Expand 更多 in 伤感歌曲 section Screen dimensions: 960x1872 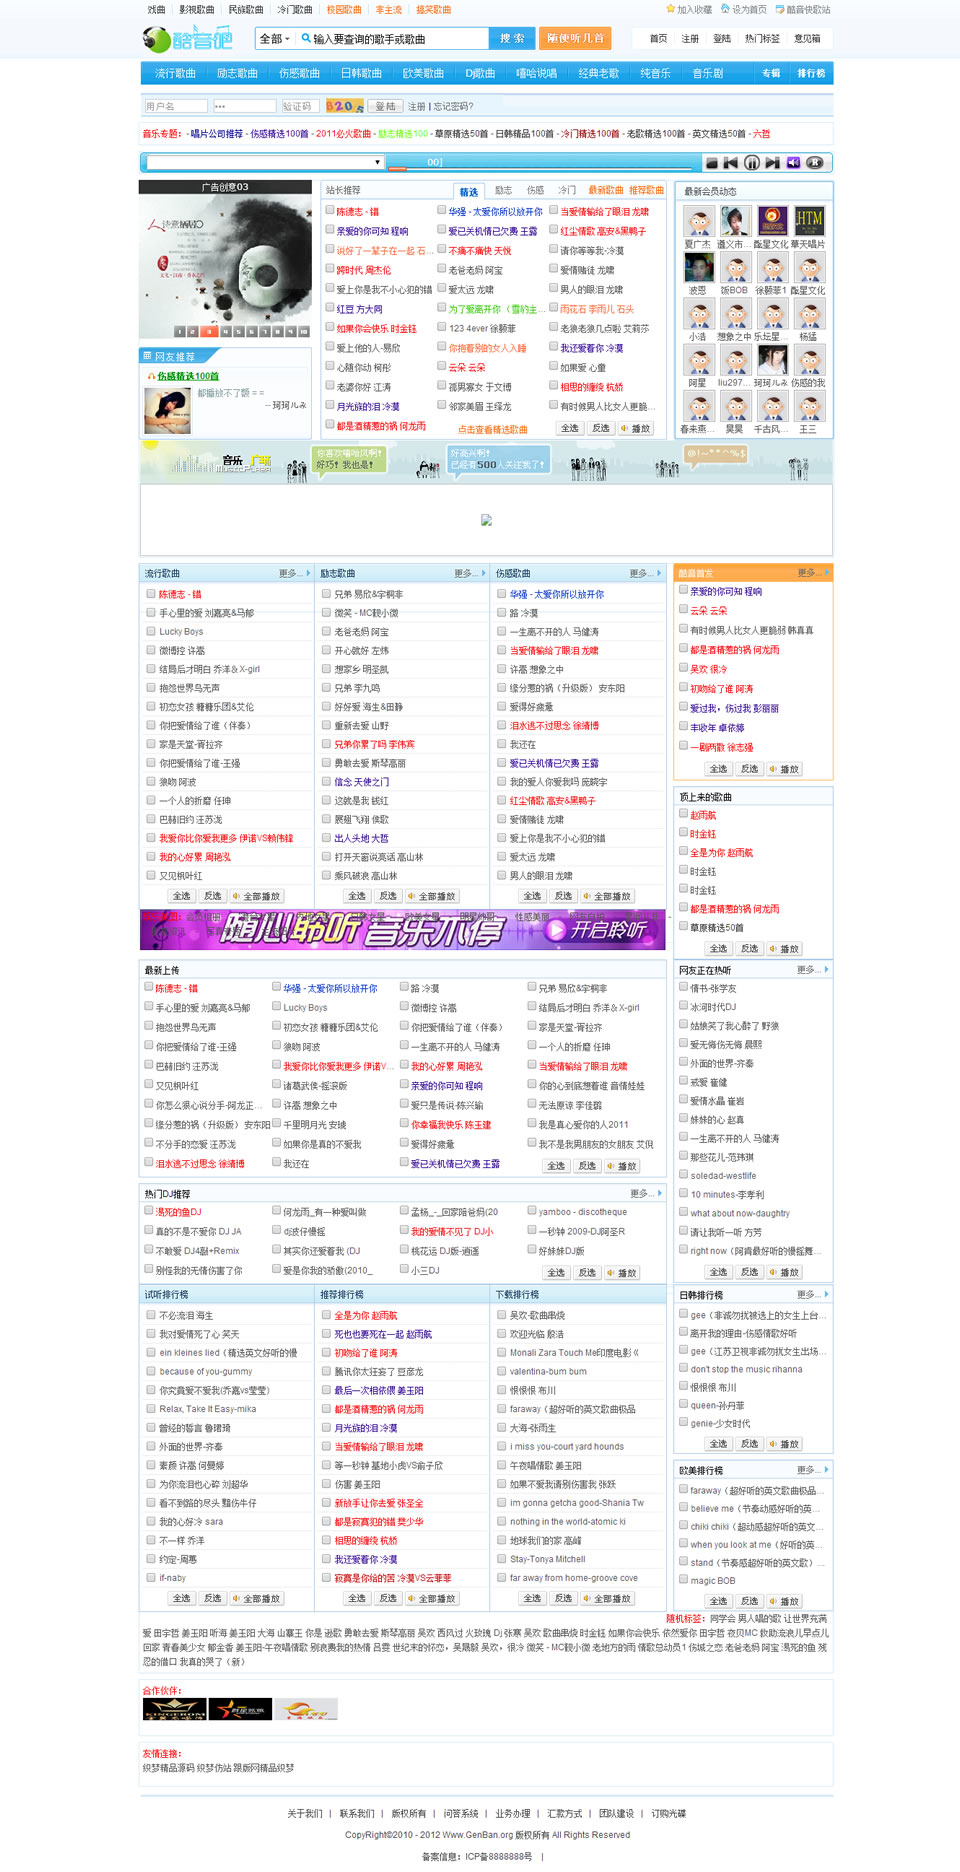646,573
